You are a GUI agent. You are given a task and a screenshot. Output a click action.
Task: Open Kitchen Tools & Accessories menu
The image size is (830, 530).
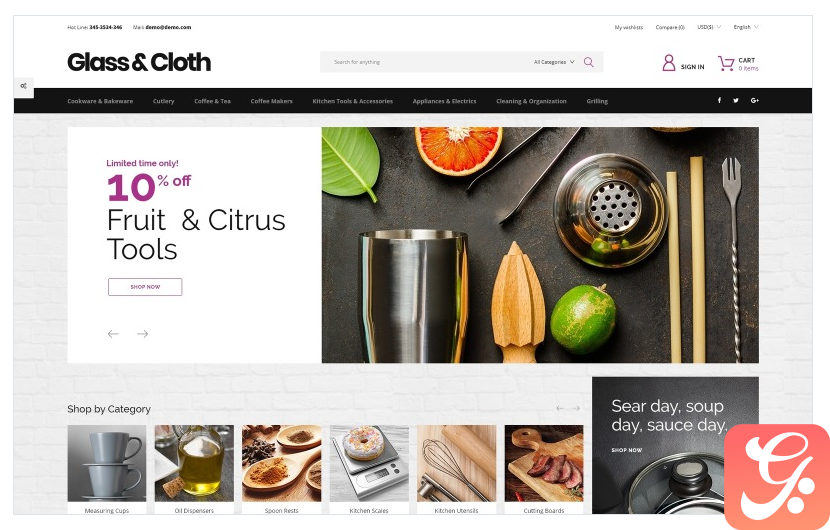coord(353,101)
